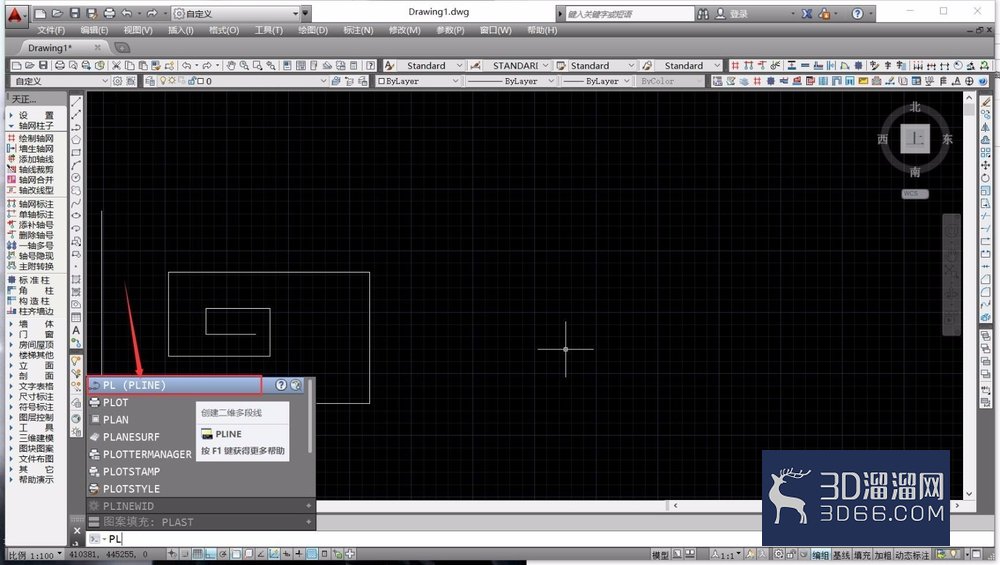Screen dimensions: 1000x565
Task: Open the ByLayer color dropdown
Action: click(x=418, y=81)
